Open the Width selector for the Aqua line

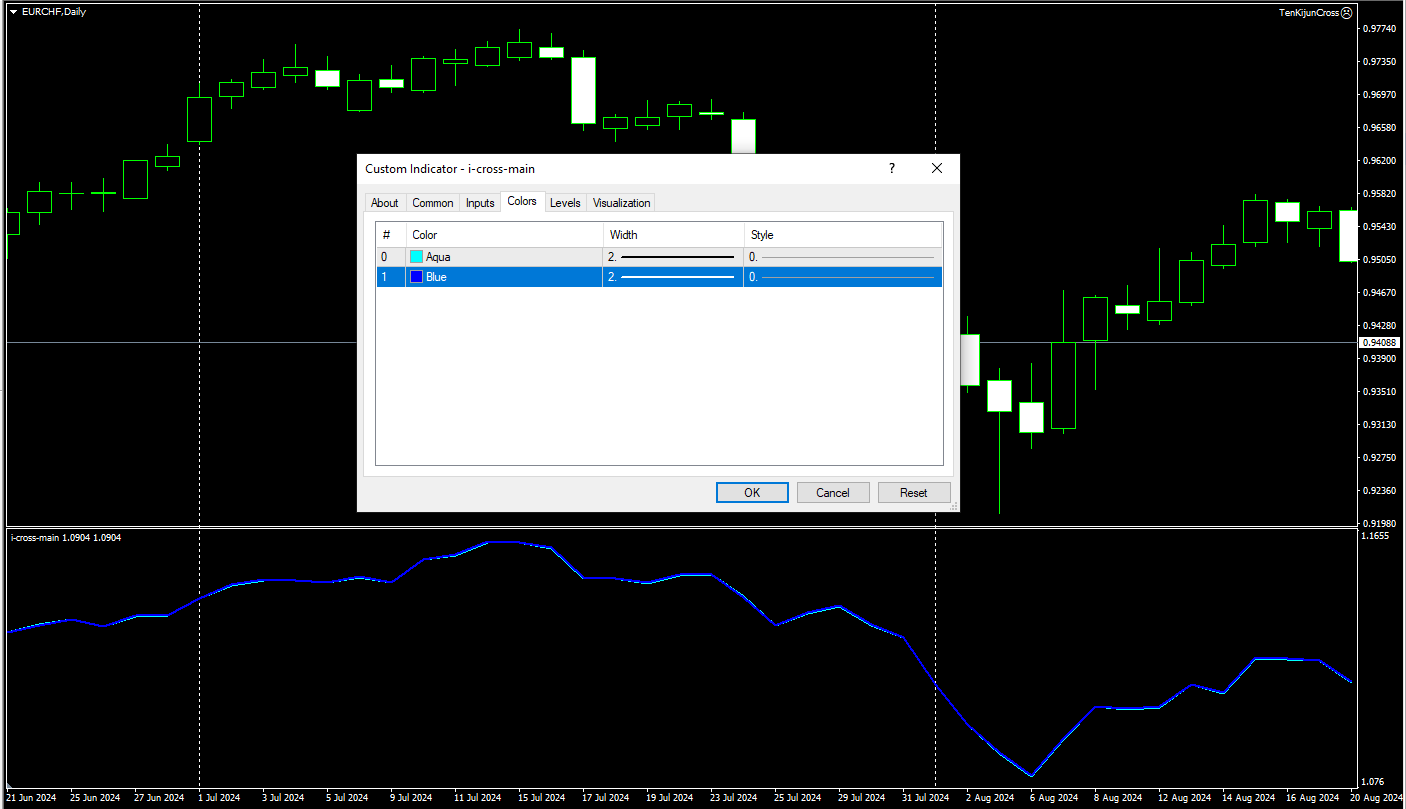[x=673, y=257]
